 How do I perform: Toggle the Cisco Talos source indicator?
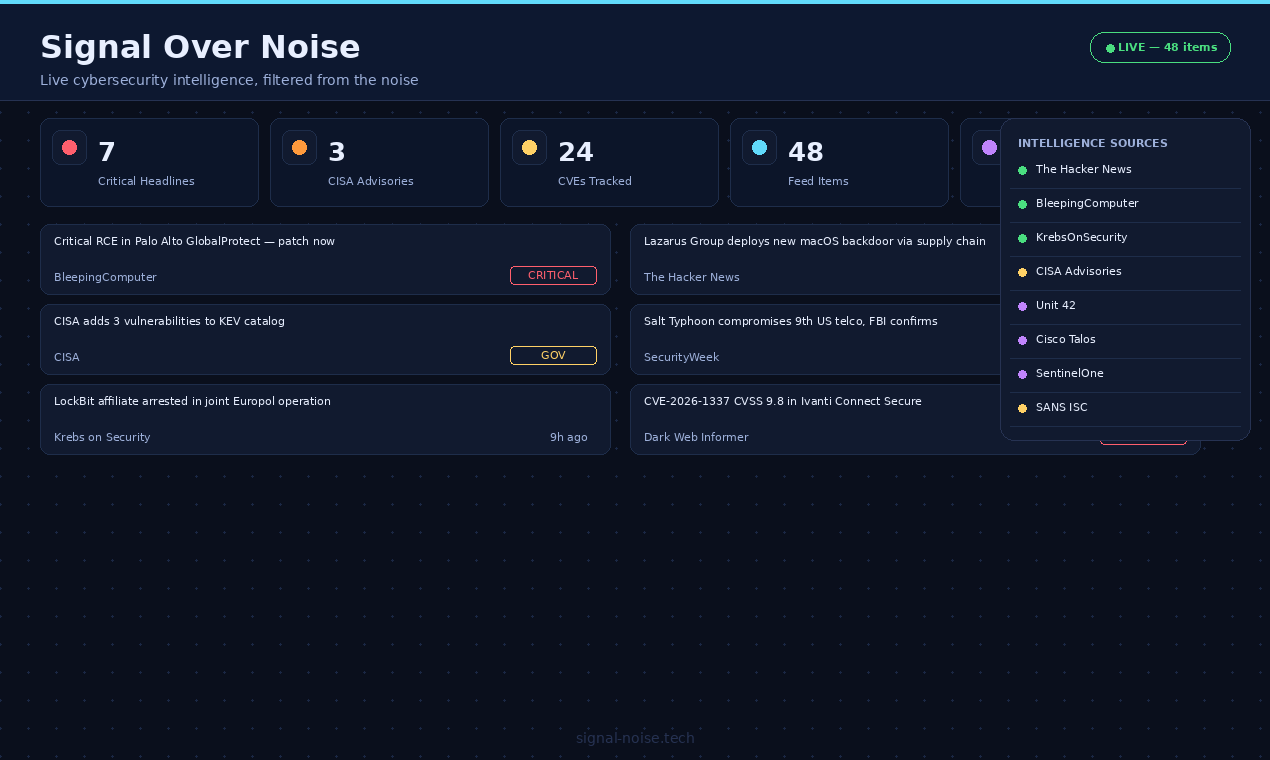point(1022,340)
